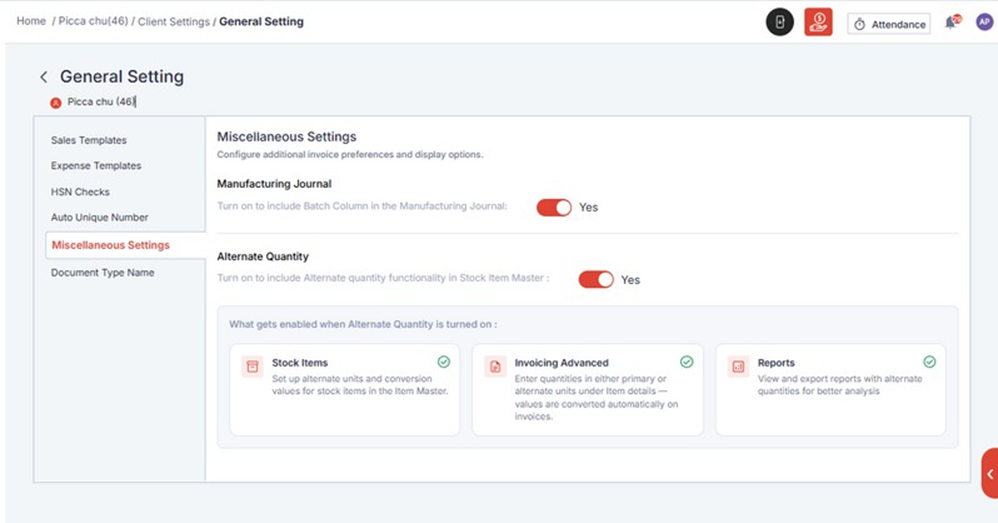Click the Invoicing Advanced document icon
The image size is (998, 523).
coord(495,367)
